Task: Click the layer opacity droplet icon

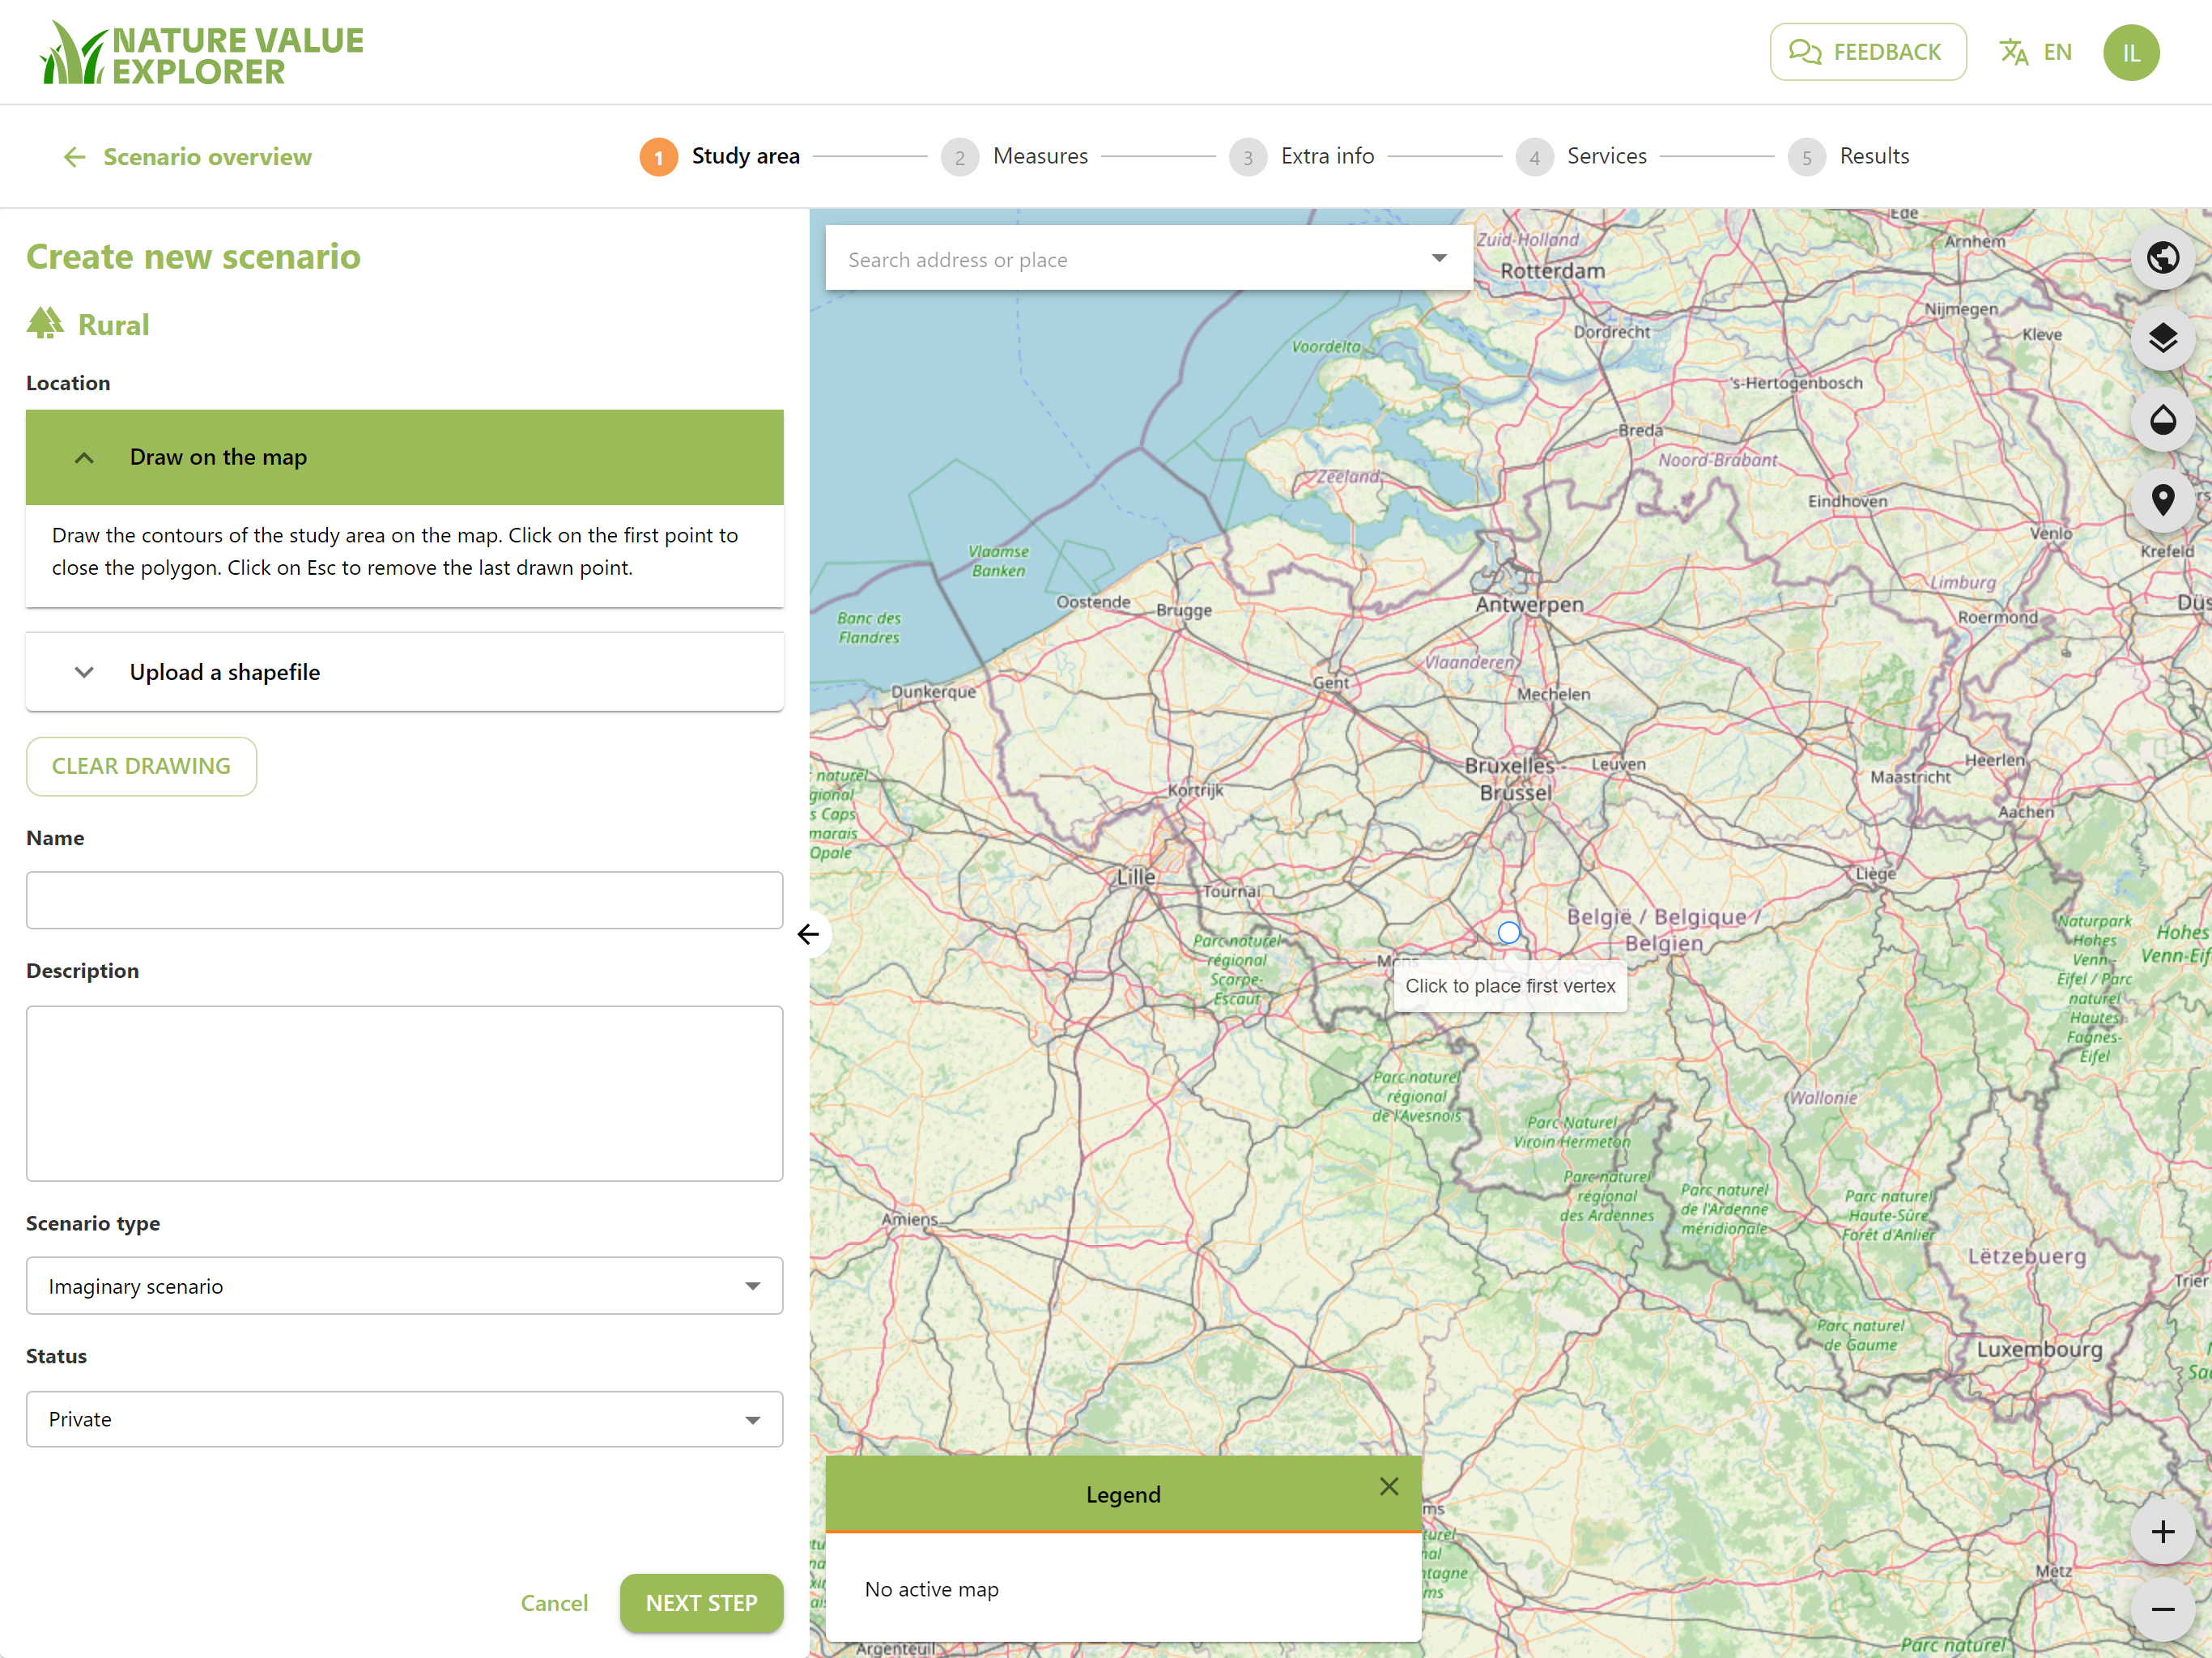Action: click(2163, 419)
